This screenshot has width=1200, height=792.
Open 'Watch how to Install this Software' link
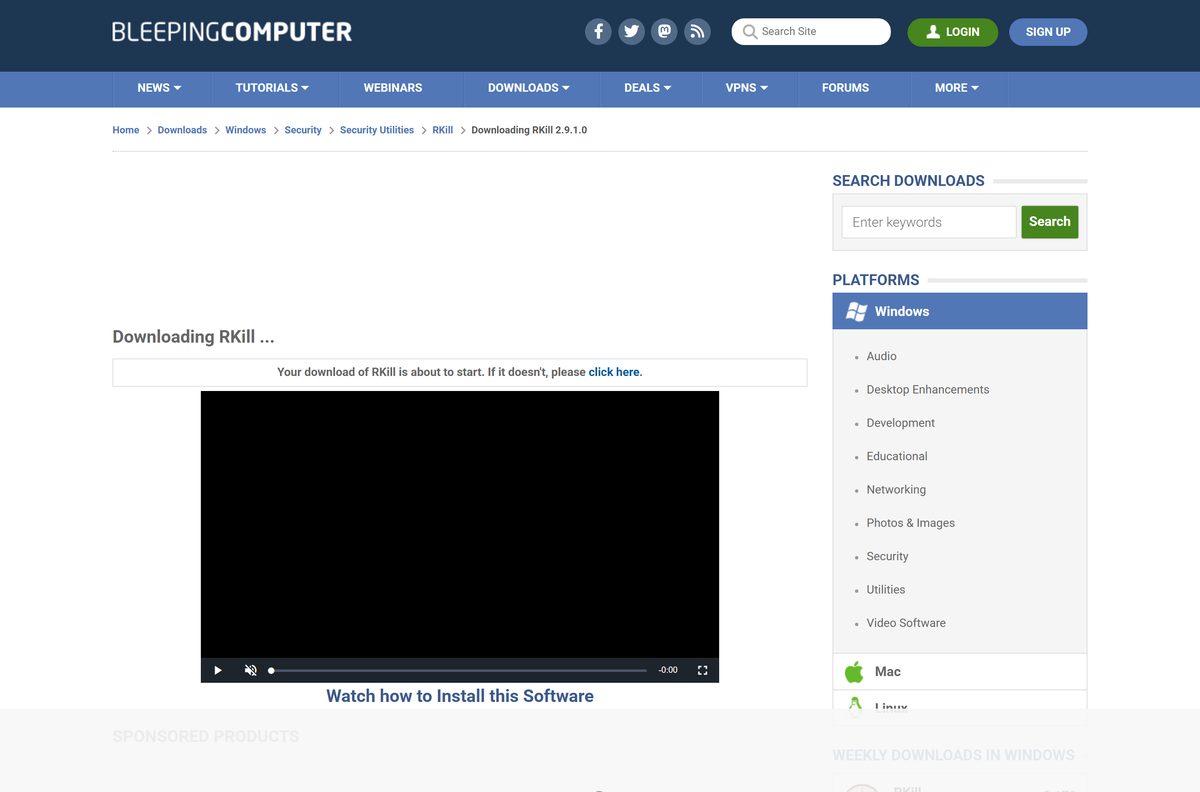(460, 696)
